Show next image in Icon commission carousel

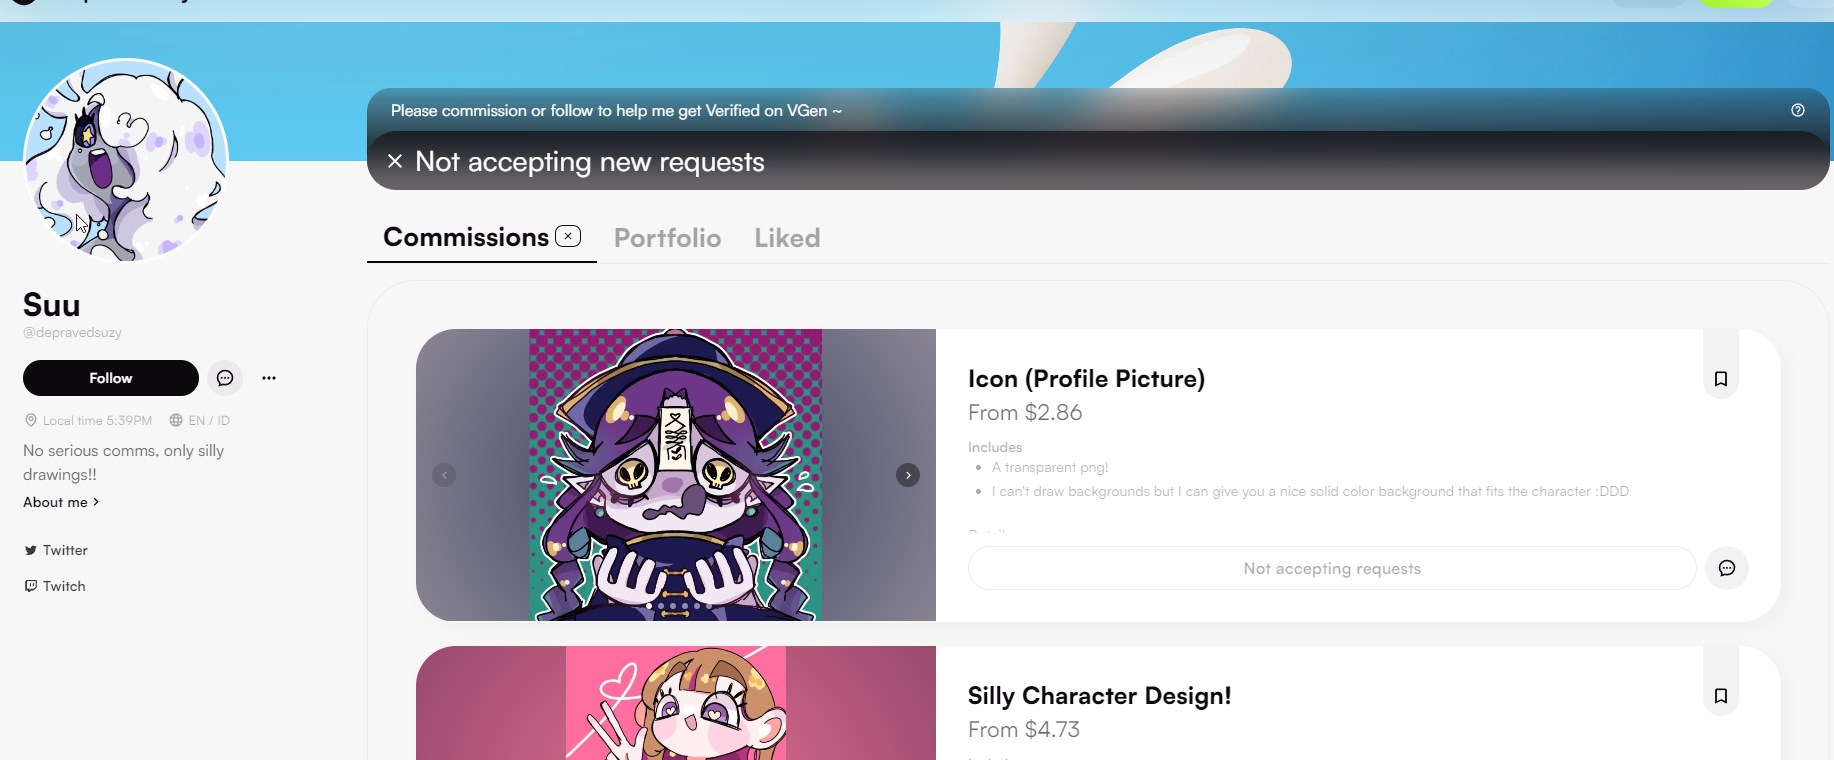click(x=908, y=475)
